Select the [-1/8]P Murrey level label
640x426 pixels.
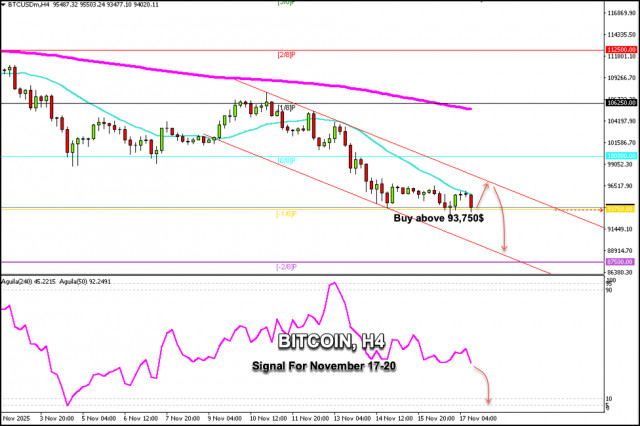286,214
